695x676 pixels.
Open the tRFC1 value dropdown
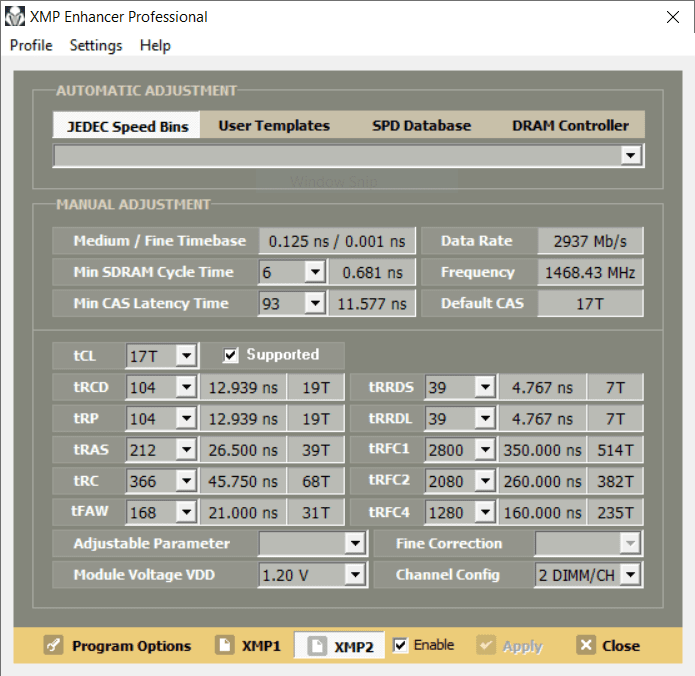[485, 450]
